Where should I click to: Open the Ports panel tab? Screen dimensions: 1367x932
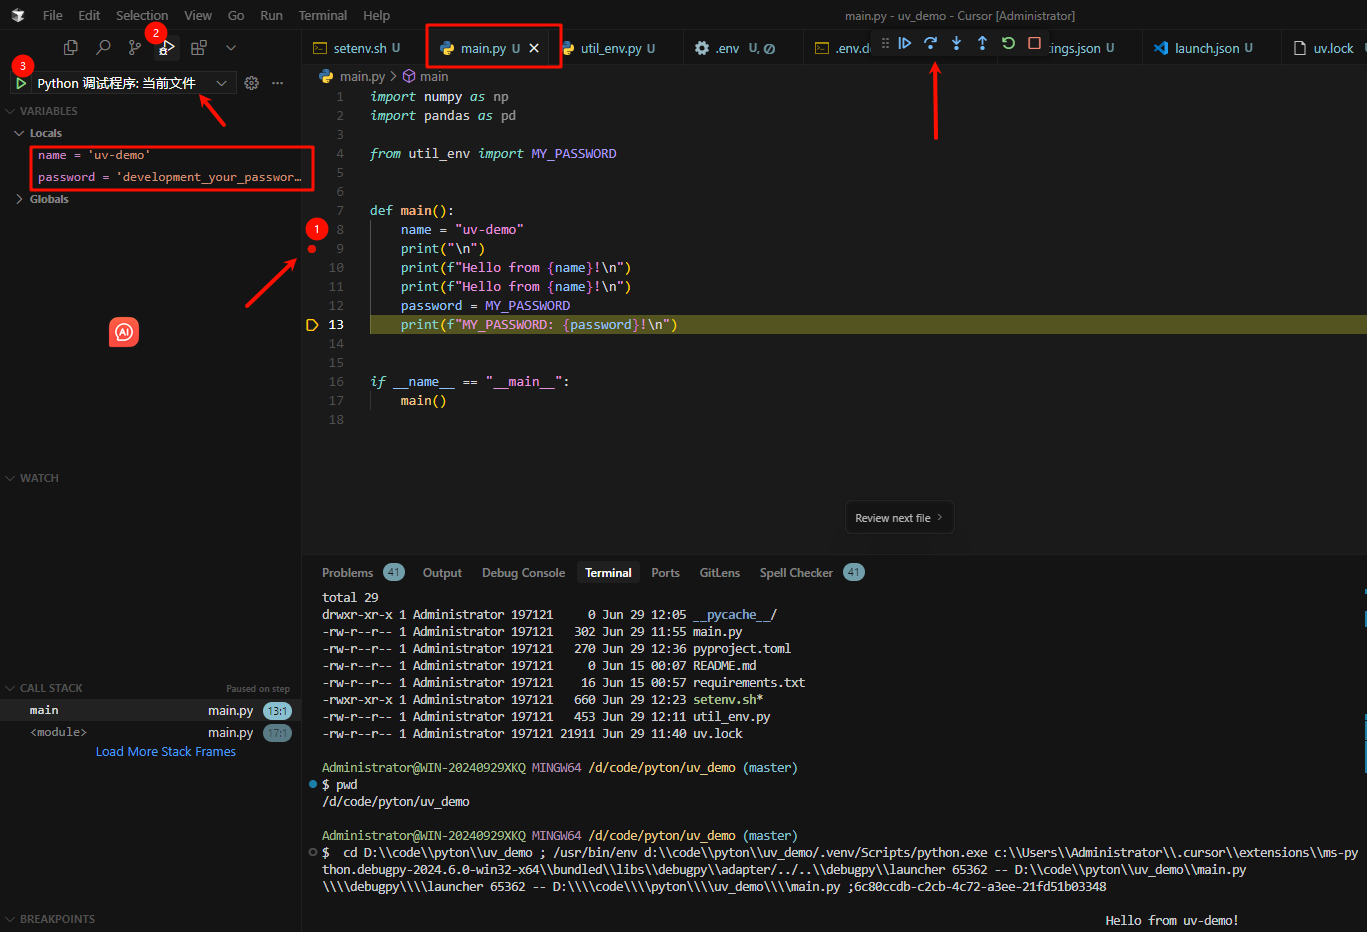tap(665, 573)
